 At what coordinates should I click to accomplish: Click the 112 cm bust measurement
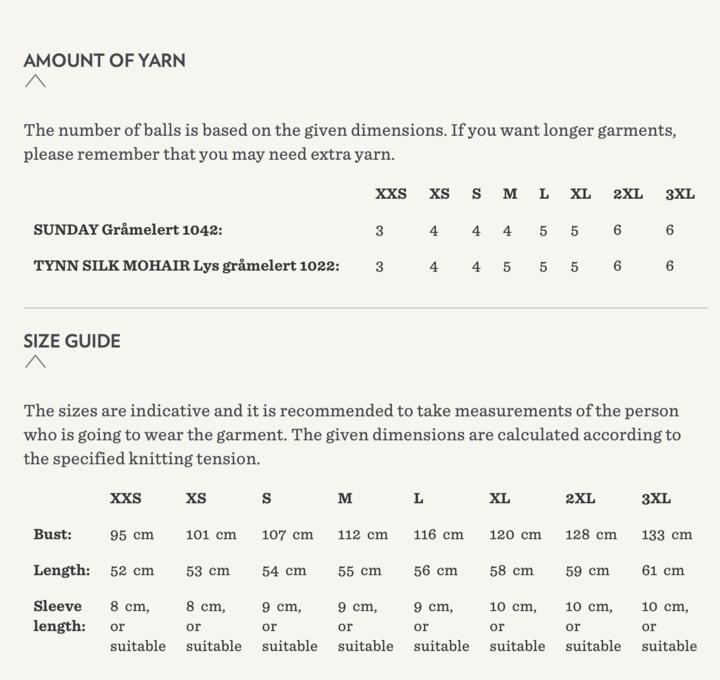coord(363,534)
